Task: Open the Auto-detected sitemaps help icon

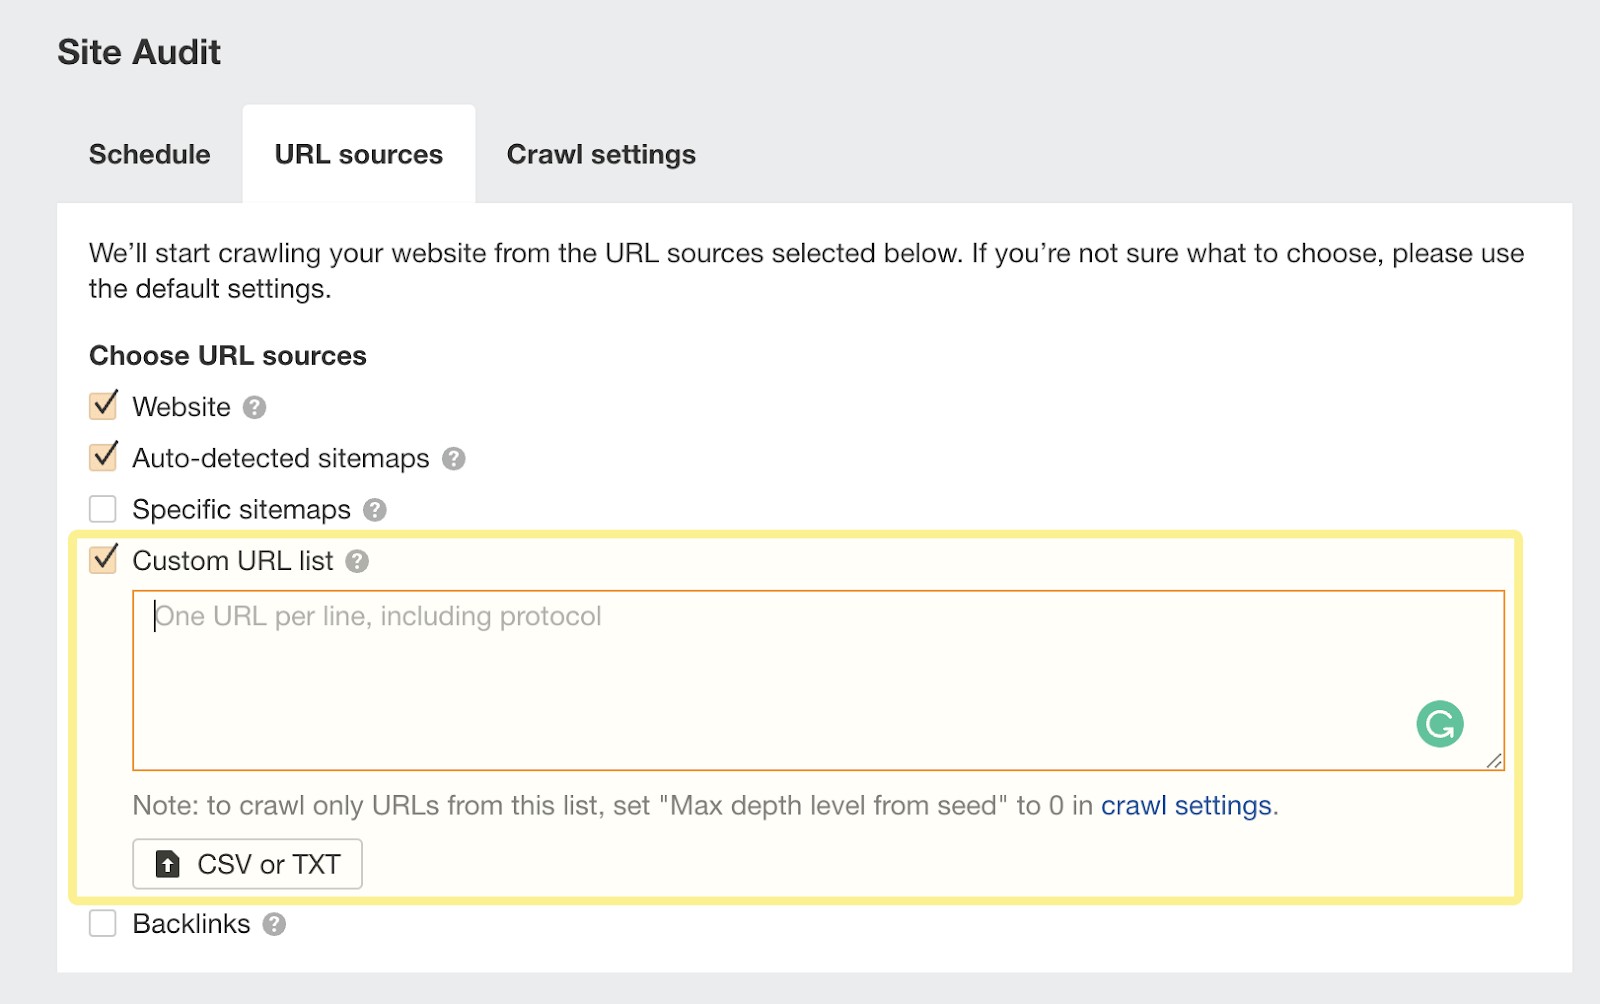Action: [x=453, y=458]
